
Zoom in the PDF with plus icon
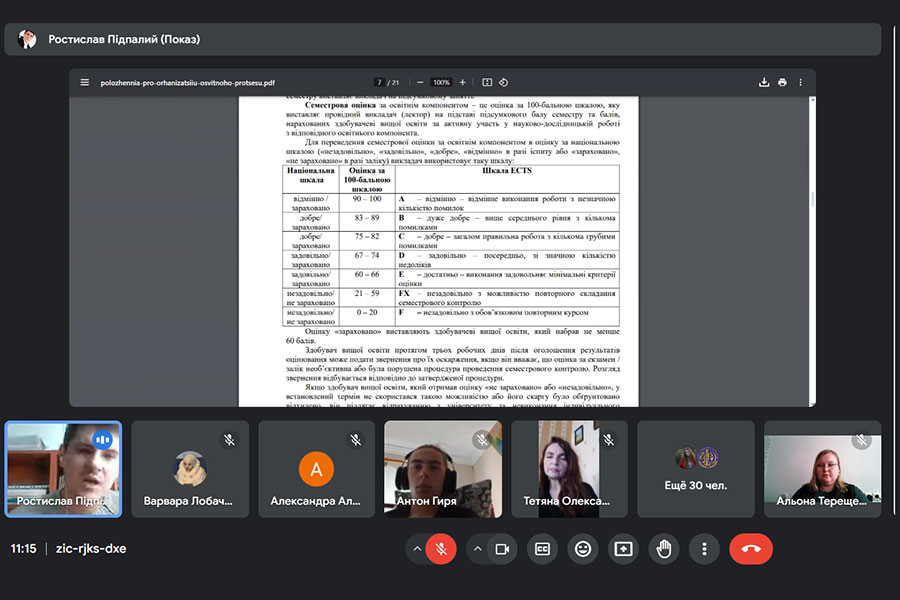pyautogui.click(x=463, y=82)
